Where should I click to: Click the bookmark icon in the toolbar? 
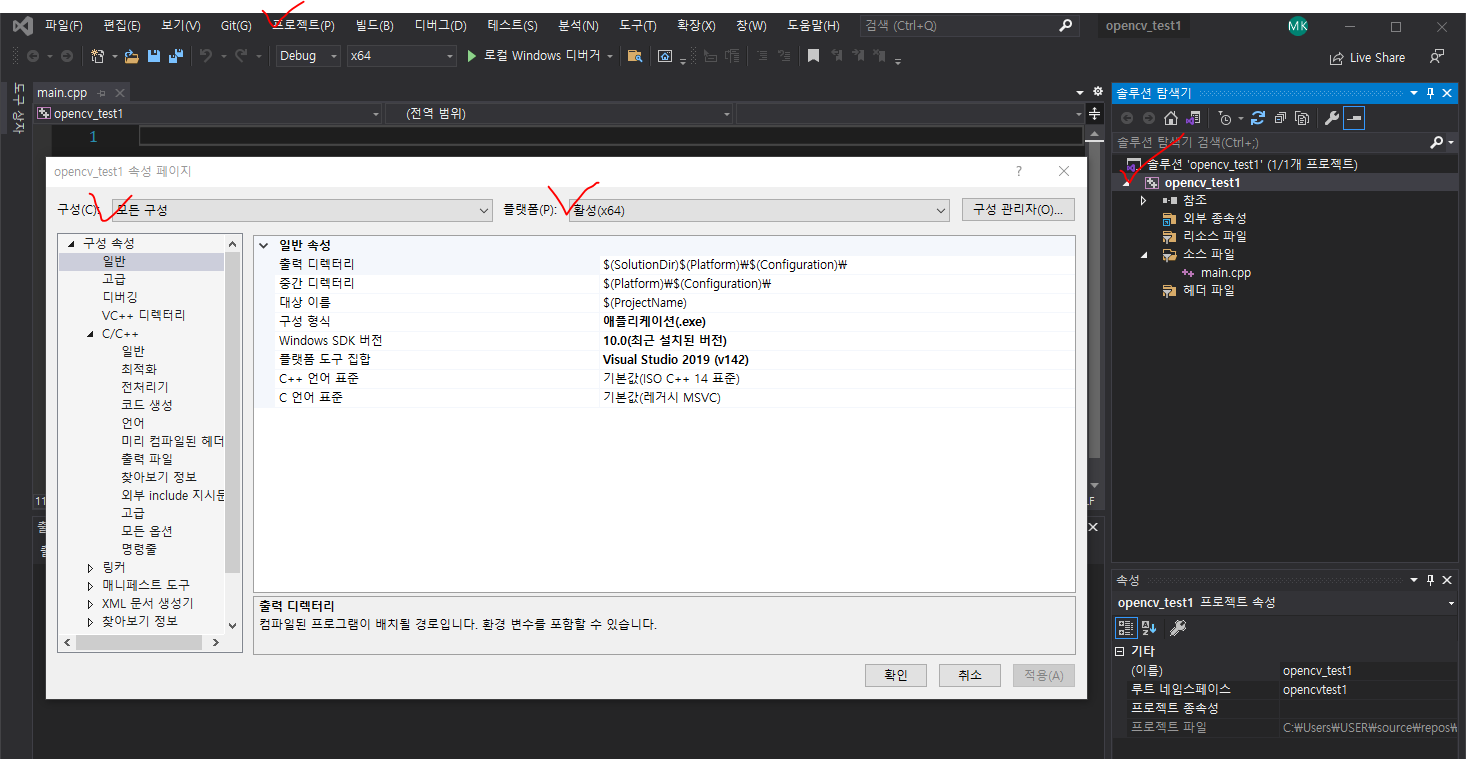point(813,56)
